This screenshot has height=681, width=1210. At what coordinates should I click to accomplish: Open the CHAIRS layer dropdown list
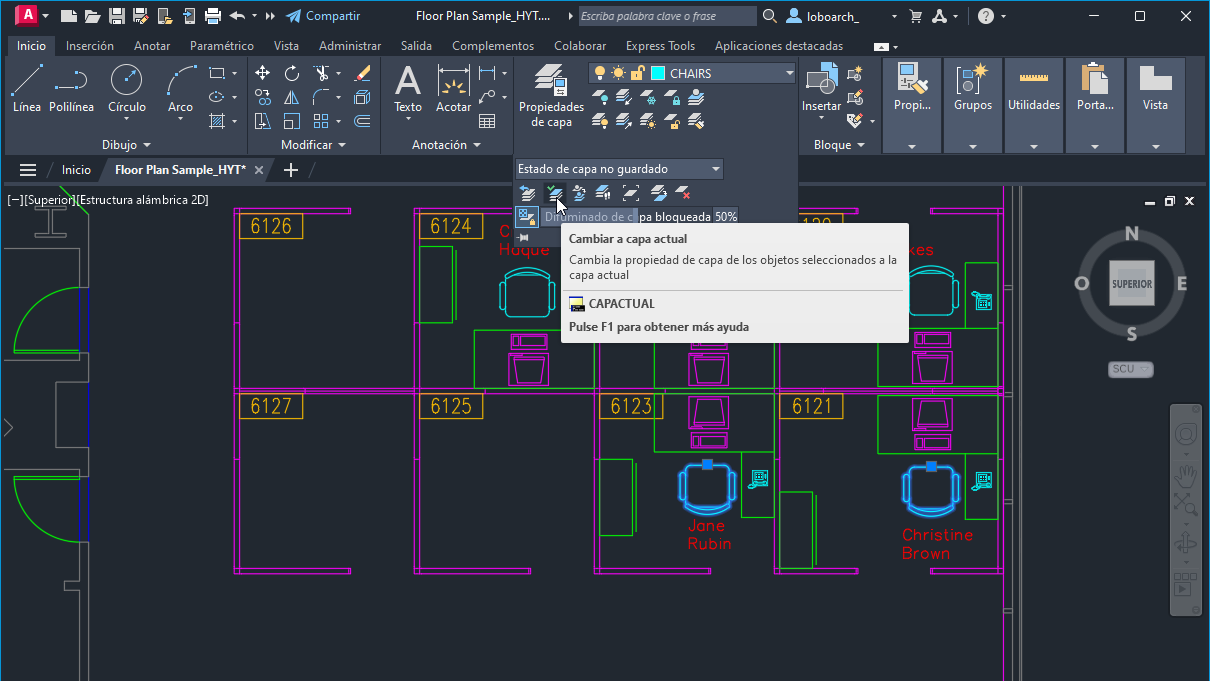pyautogui.click(x=789, y=73)
